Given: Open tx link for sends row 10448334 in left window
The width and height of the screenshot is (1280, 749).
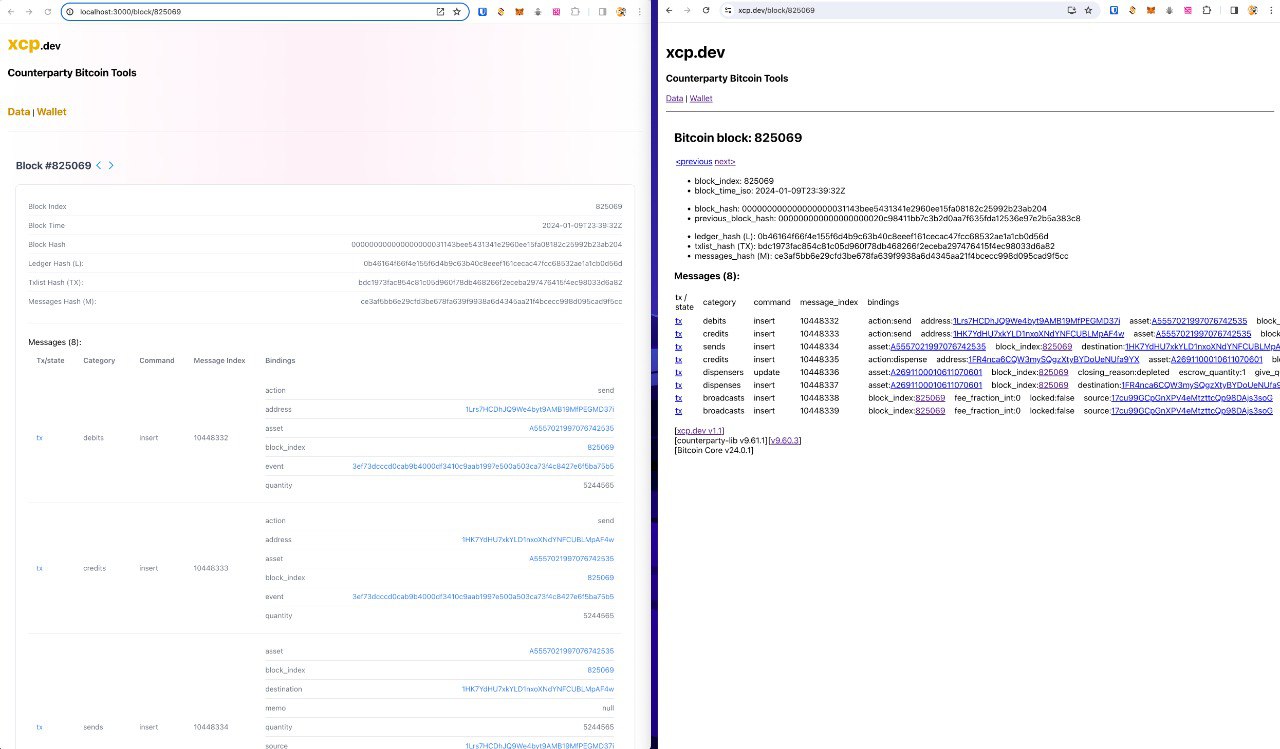Looking at the screenshot, I should (40, 727).
